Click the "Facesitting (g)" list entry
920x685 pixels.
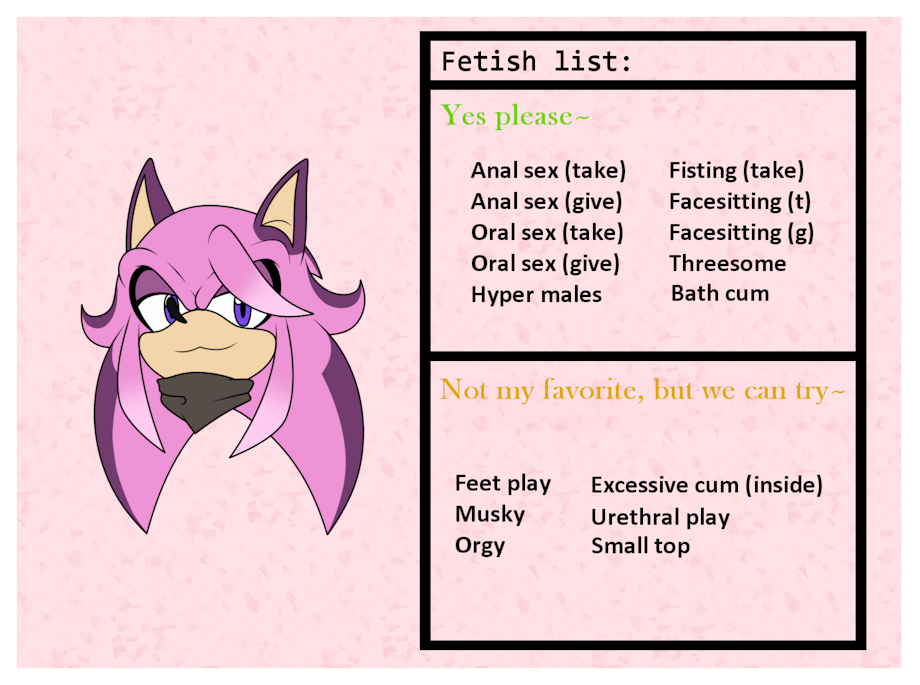[x=741, y=233]
